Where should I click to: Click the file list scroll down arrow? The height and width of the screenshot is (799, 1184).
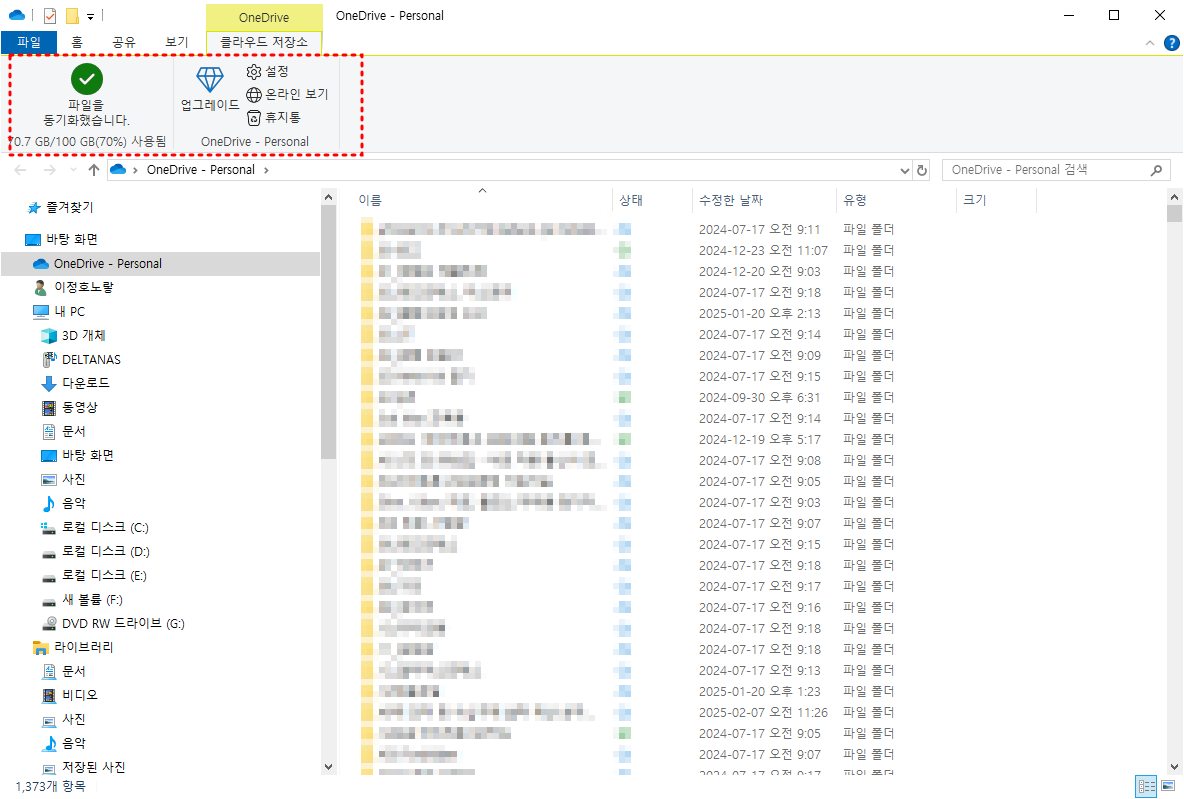pyautogui.click(x=1174, y=767)
